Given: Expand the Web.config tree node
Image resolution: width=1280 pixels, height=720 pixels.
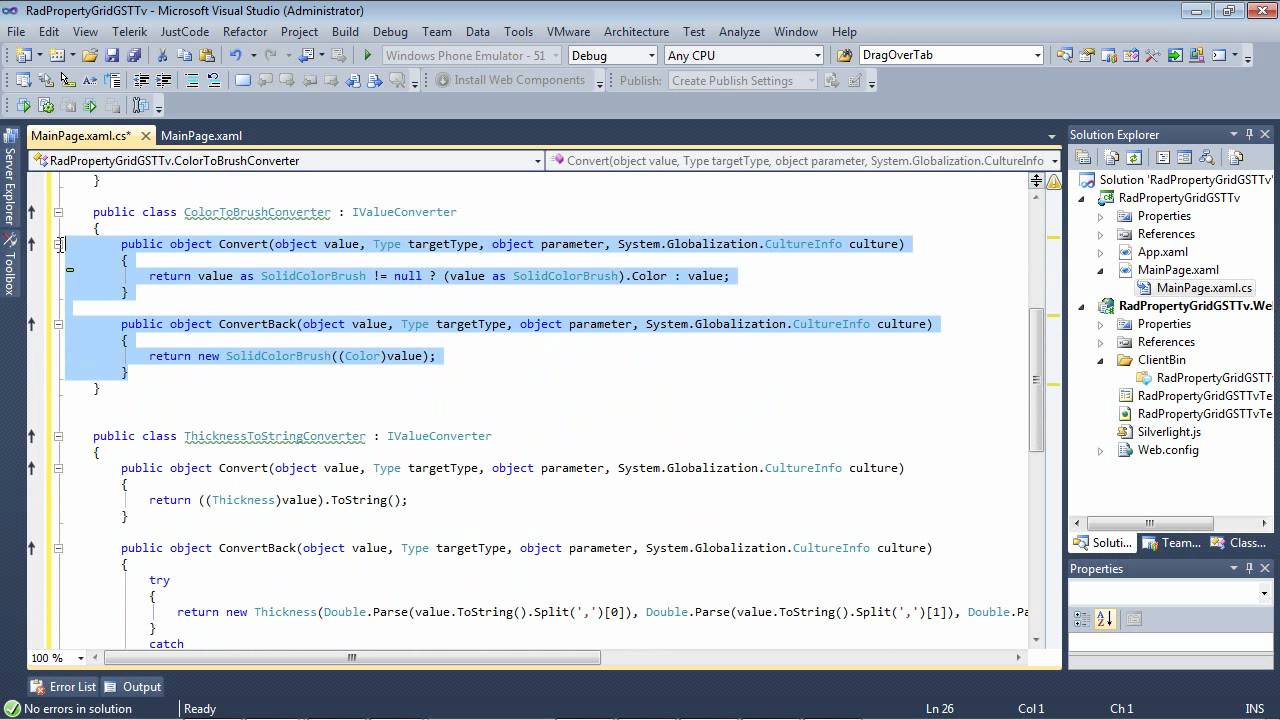Looking at the screenshot, I should 1101,450.
